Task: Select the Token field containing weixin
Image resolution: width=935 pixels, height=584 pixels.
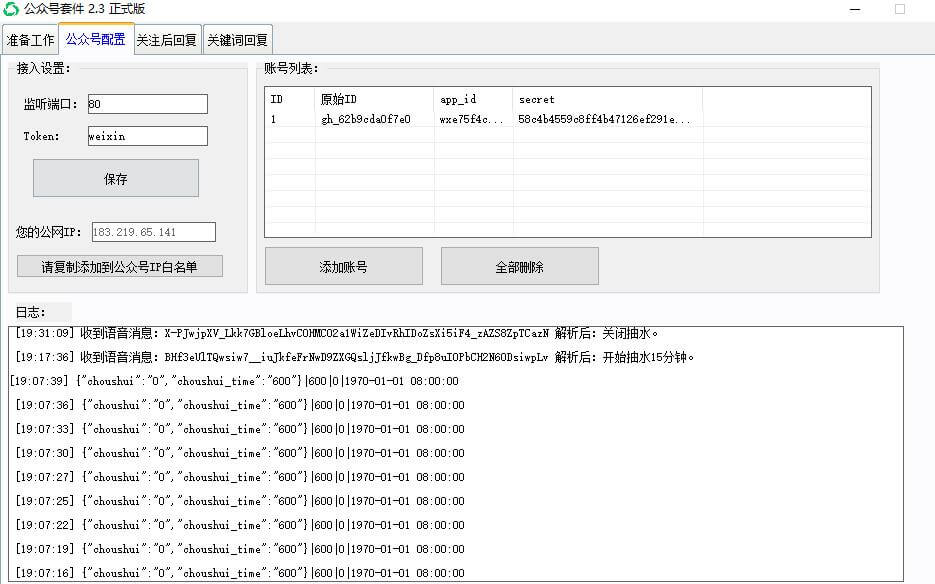Action: (147, 136)
